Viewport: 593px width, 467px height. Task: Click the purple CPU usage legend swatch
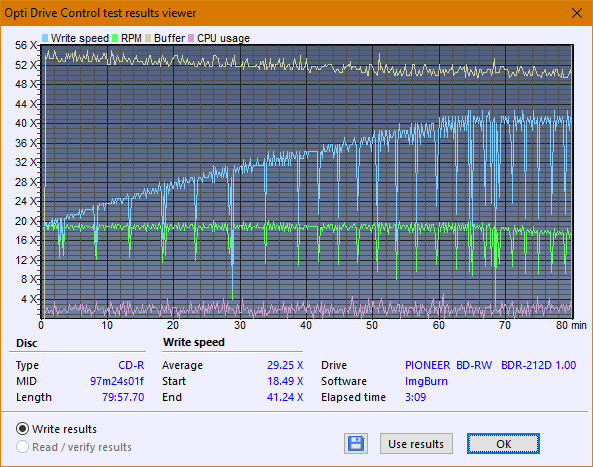191,38
